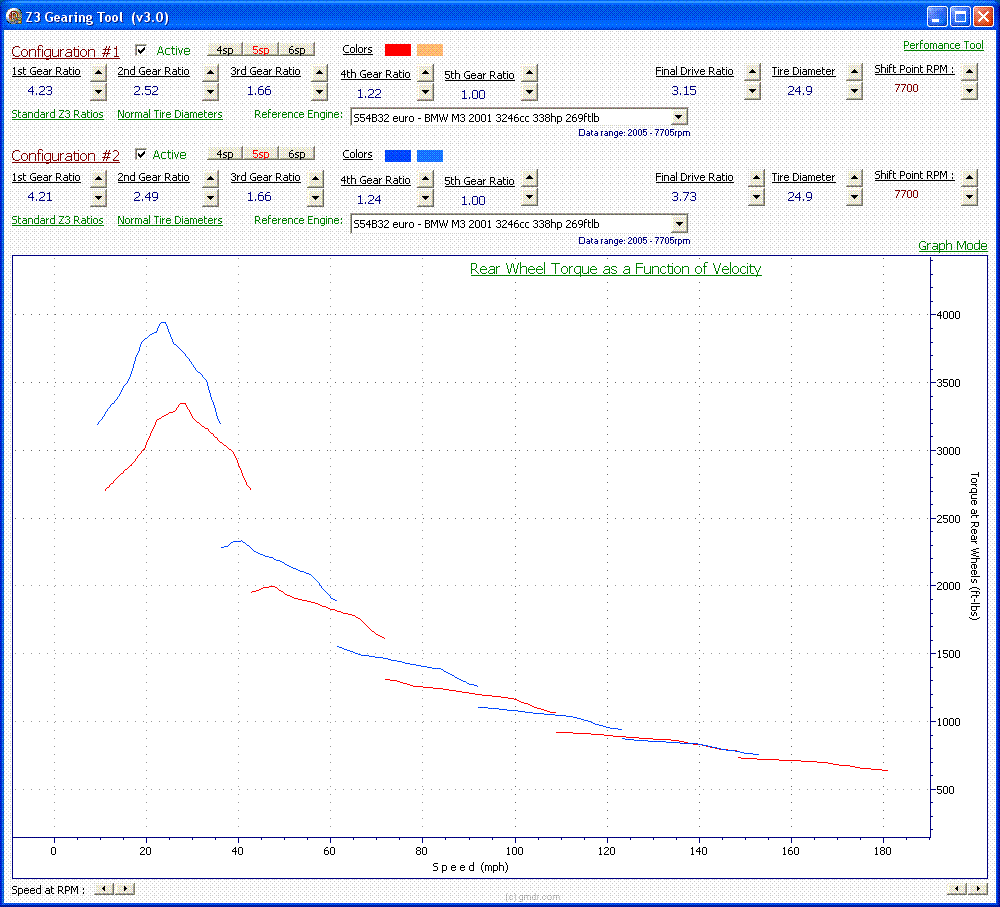
Task: Select 4sp tab for Configuration #2
Action: 225,154
